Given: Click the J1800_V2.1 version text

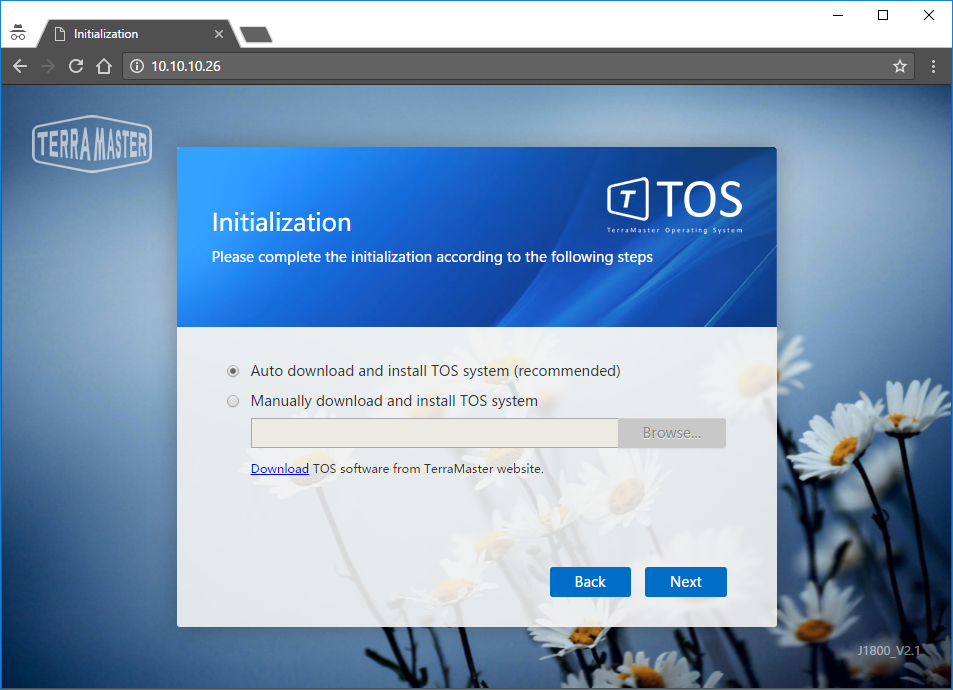Looking at the screenshot, I should pyautogui.click(x=889, y=650).
